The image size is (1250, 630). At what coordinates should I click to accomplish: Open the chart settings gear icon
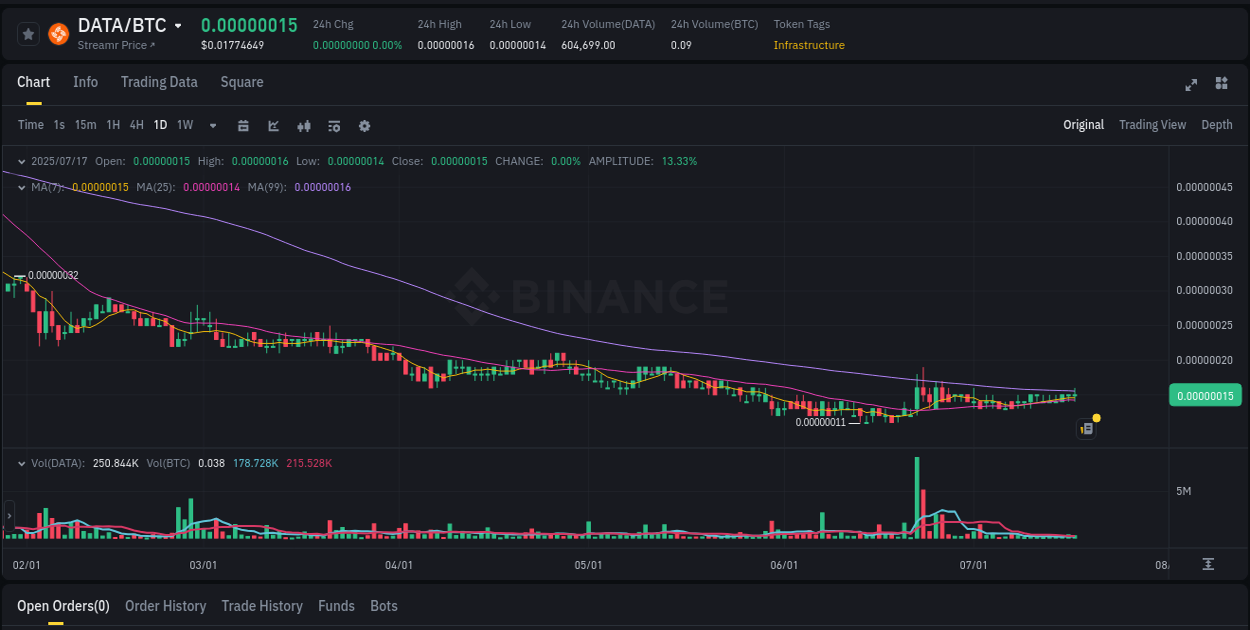click(364, 126)
